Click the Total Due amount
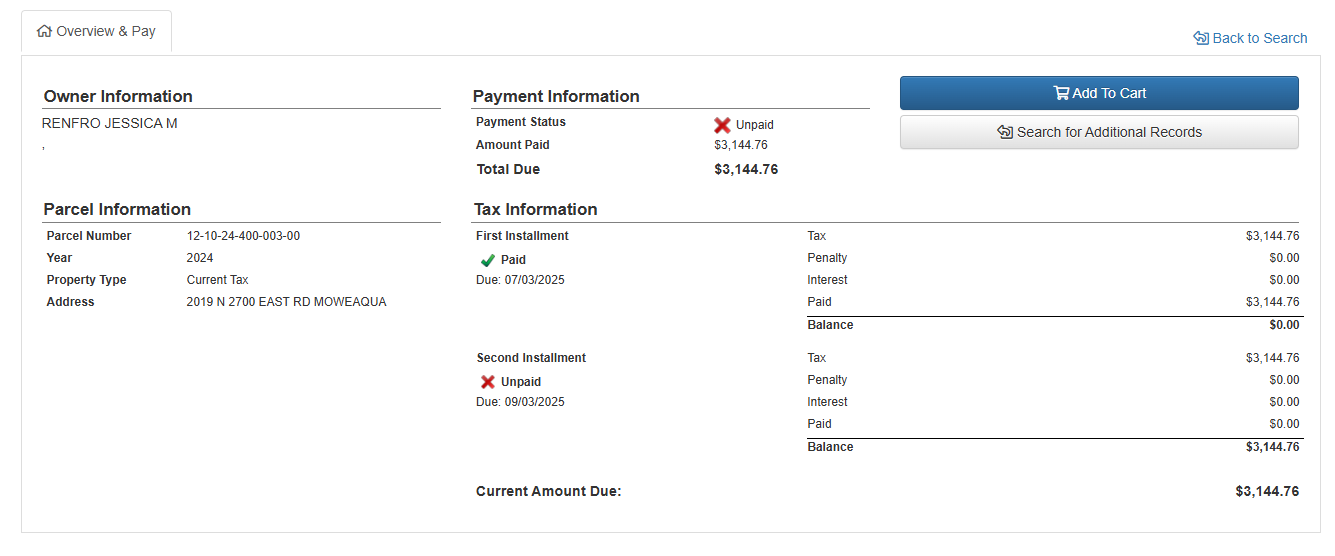This screenshot has width=1335, height=556. pos(746,169)
